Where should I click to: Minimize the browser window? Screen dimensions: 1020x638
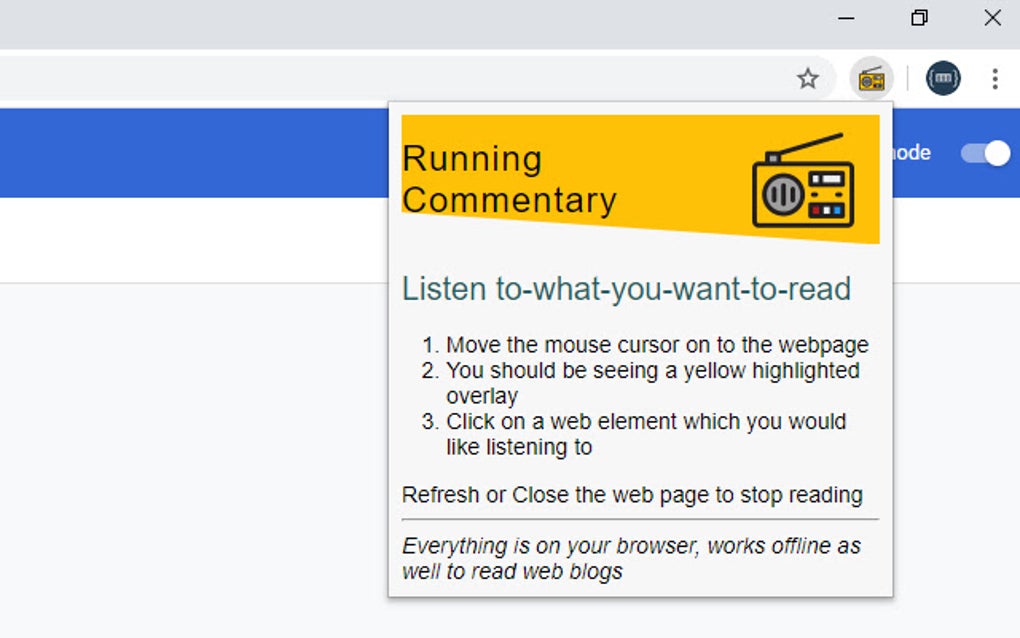pyautogui.click(x=845, y=18)
